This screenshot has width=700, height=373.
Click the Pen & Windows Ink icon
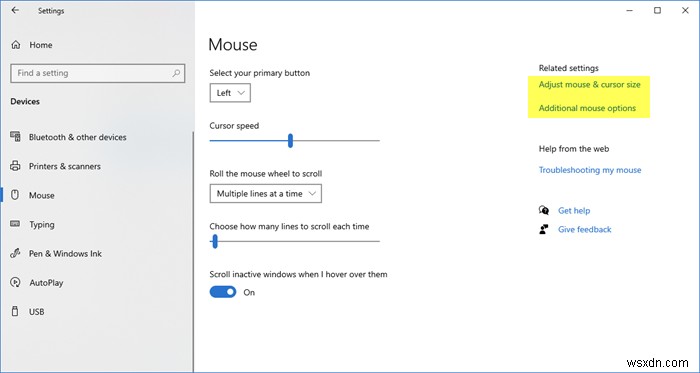tap(15, 253)
